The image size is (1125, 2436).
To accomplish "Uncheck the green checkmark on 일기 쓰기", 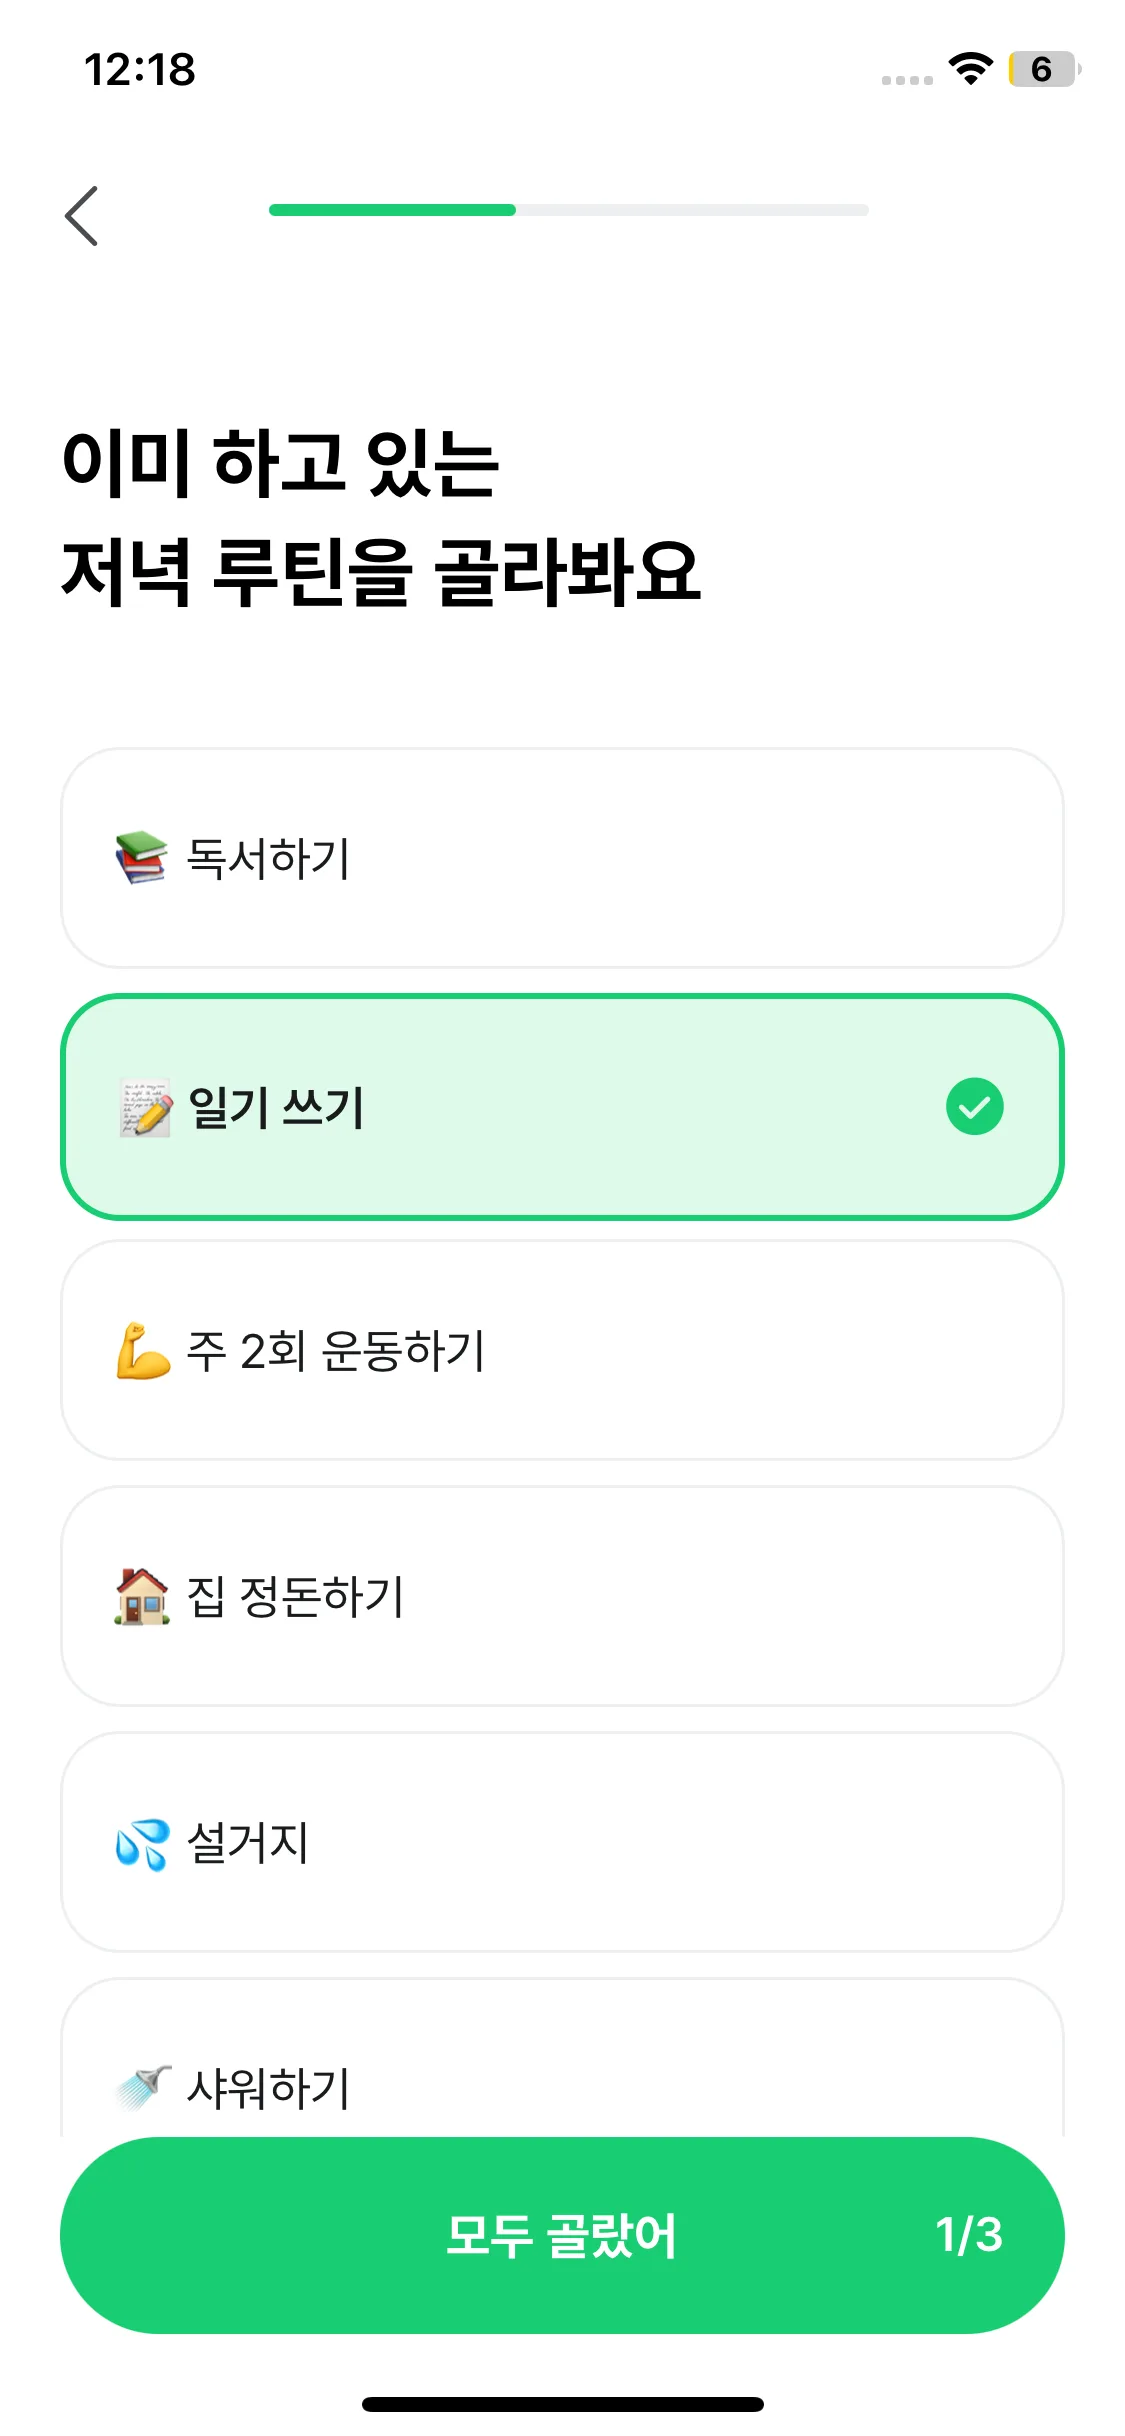I will coord(974,1107).
